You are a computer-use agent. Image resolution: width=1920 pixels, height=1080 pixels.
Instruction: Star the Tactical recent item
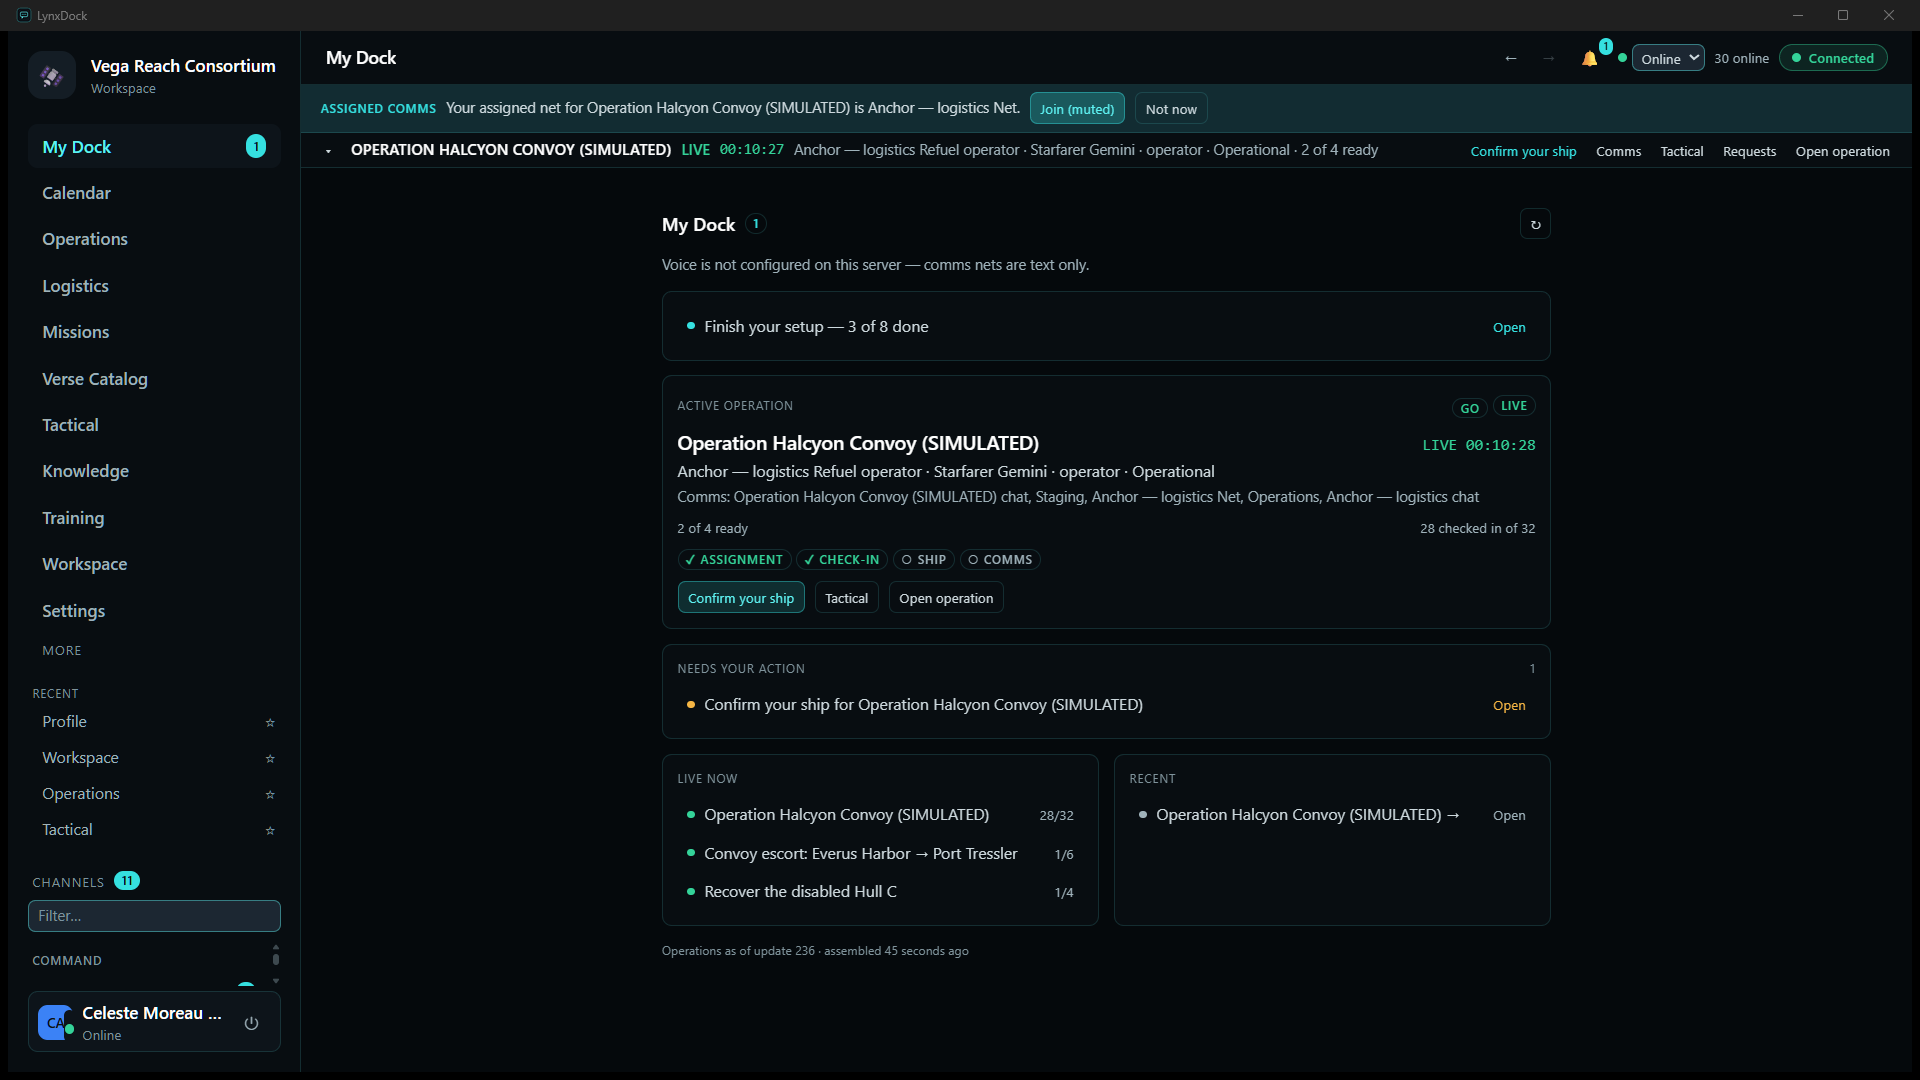pos(269,830)
